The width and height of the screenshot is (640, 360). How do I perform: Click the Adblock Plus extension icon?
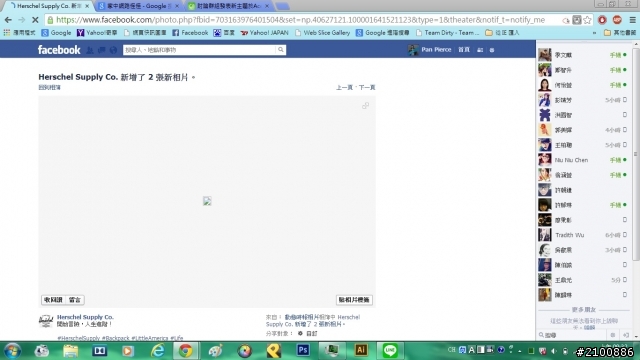(617, 20)
